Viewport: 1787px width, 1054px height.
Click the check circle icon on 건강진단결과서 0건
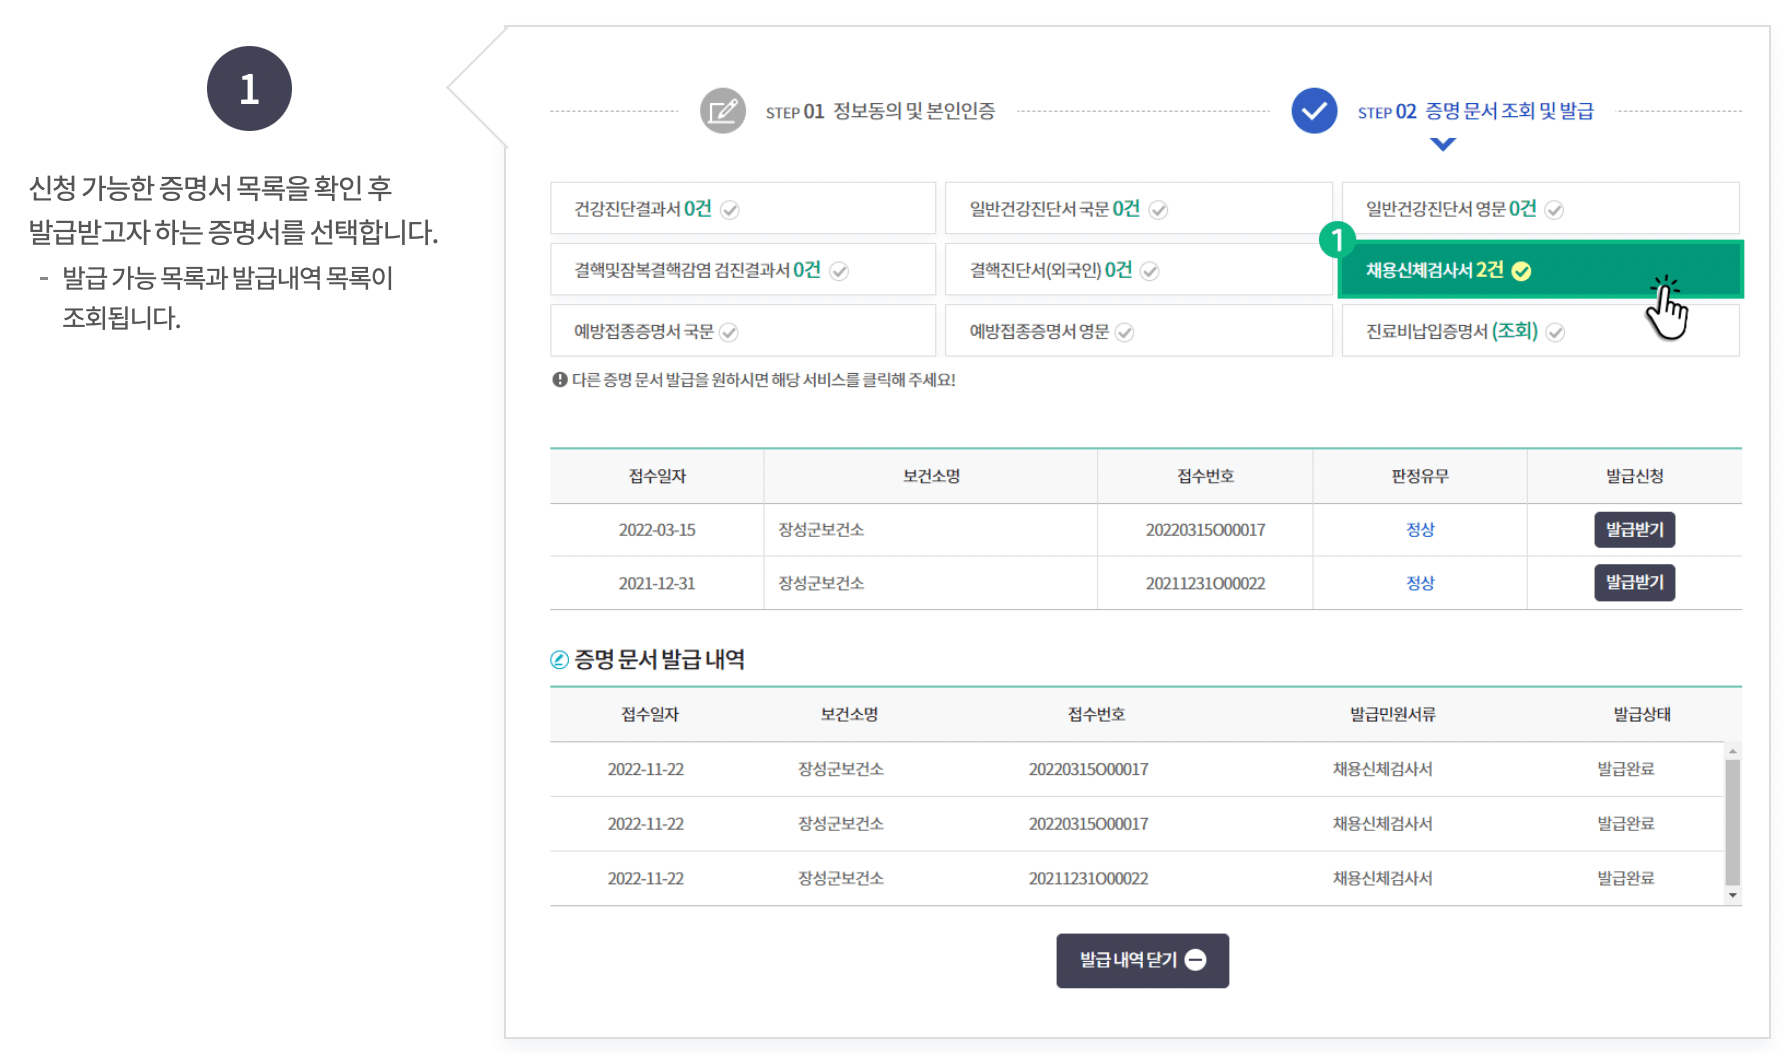[x=731, y=209]
